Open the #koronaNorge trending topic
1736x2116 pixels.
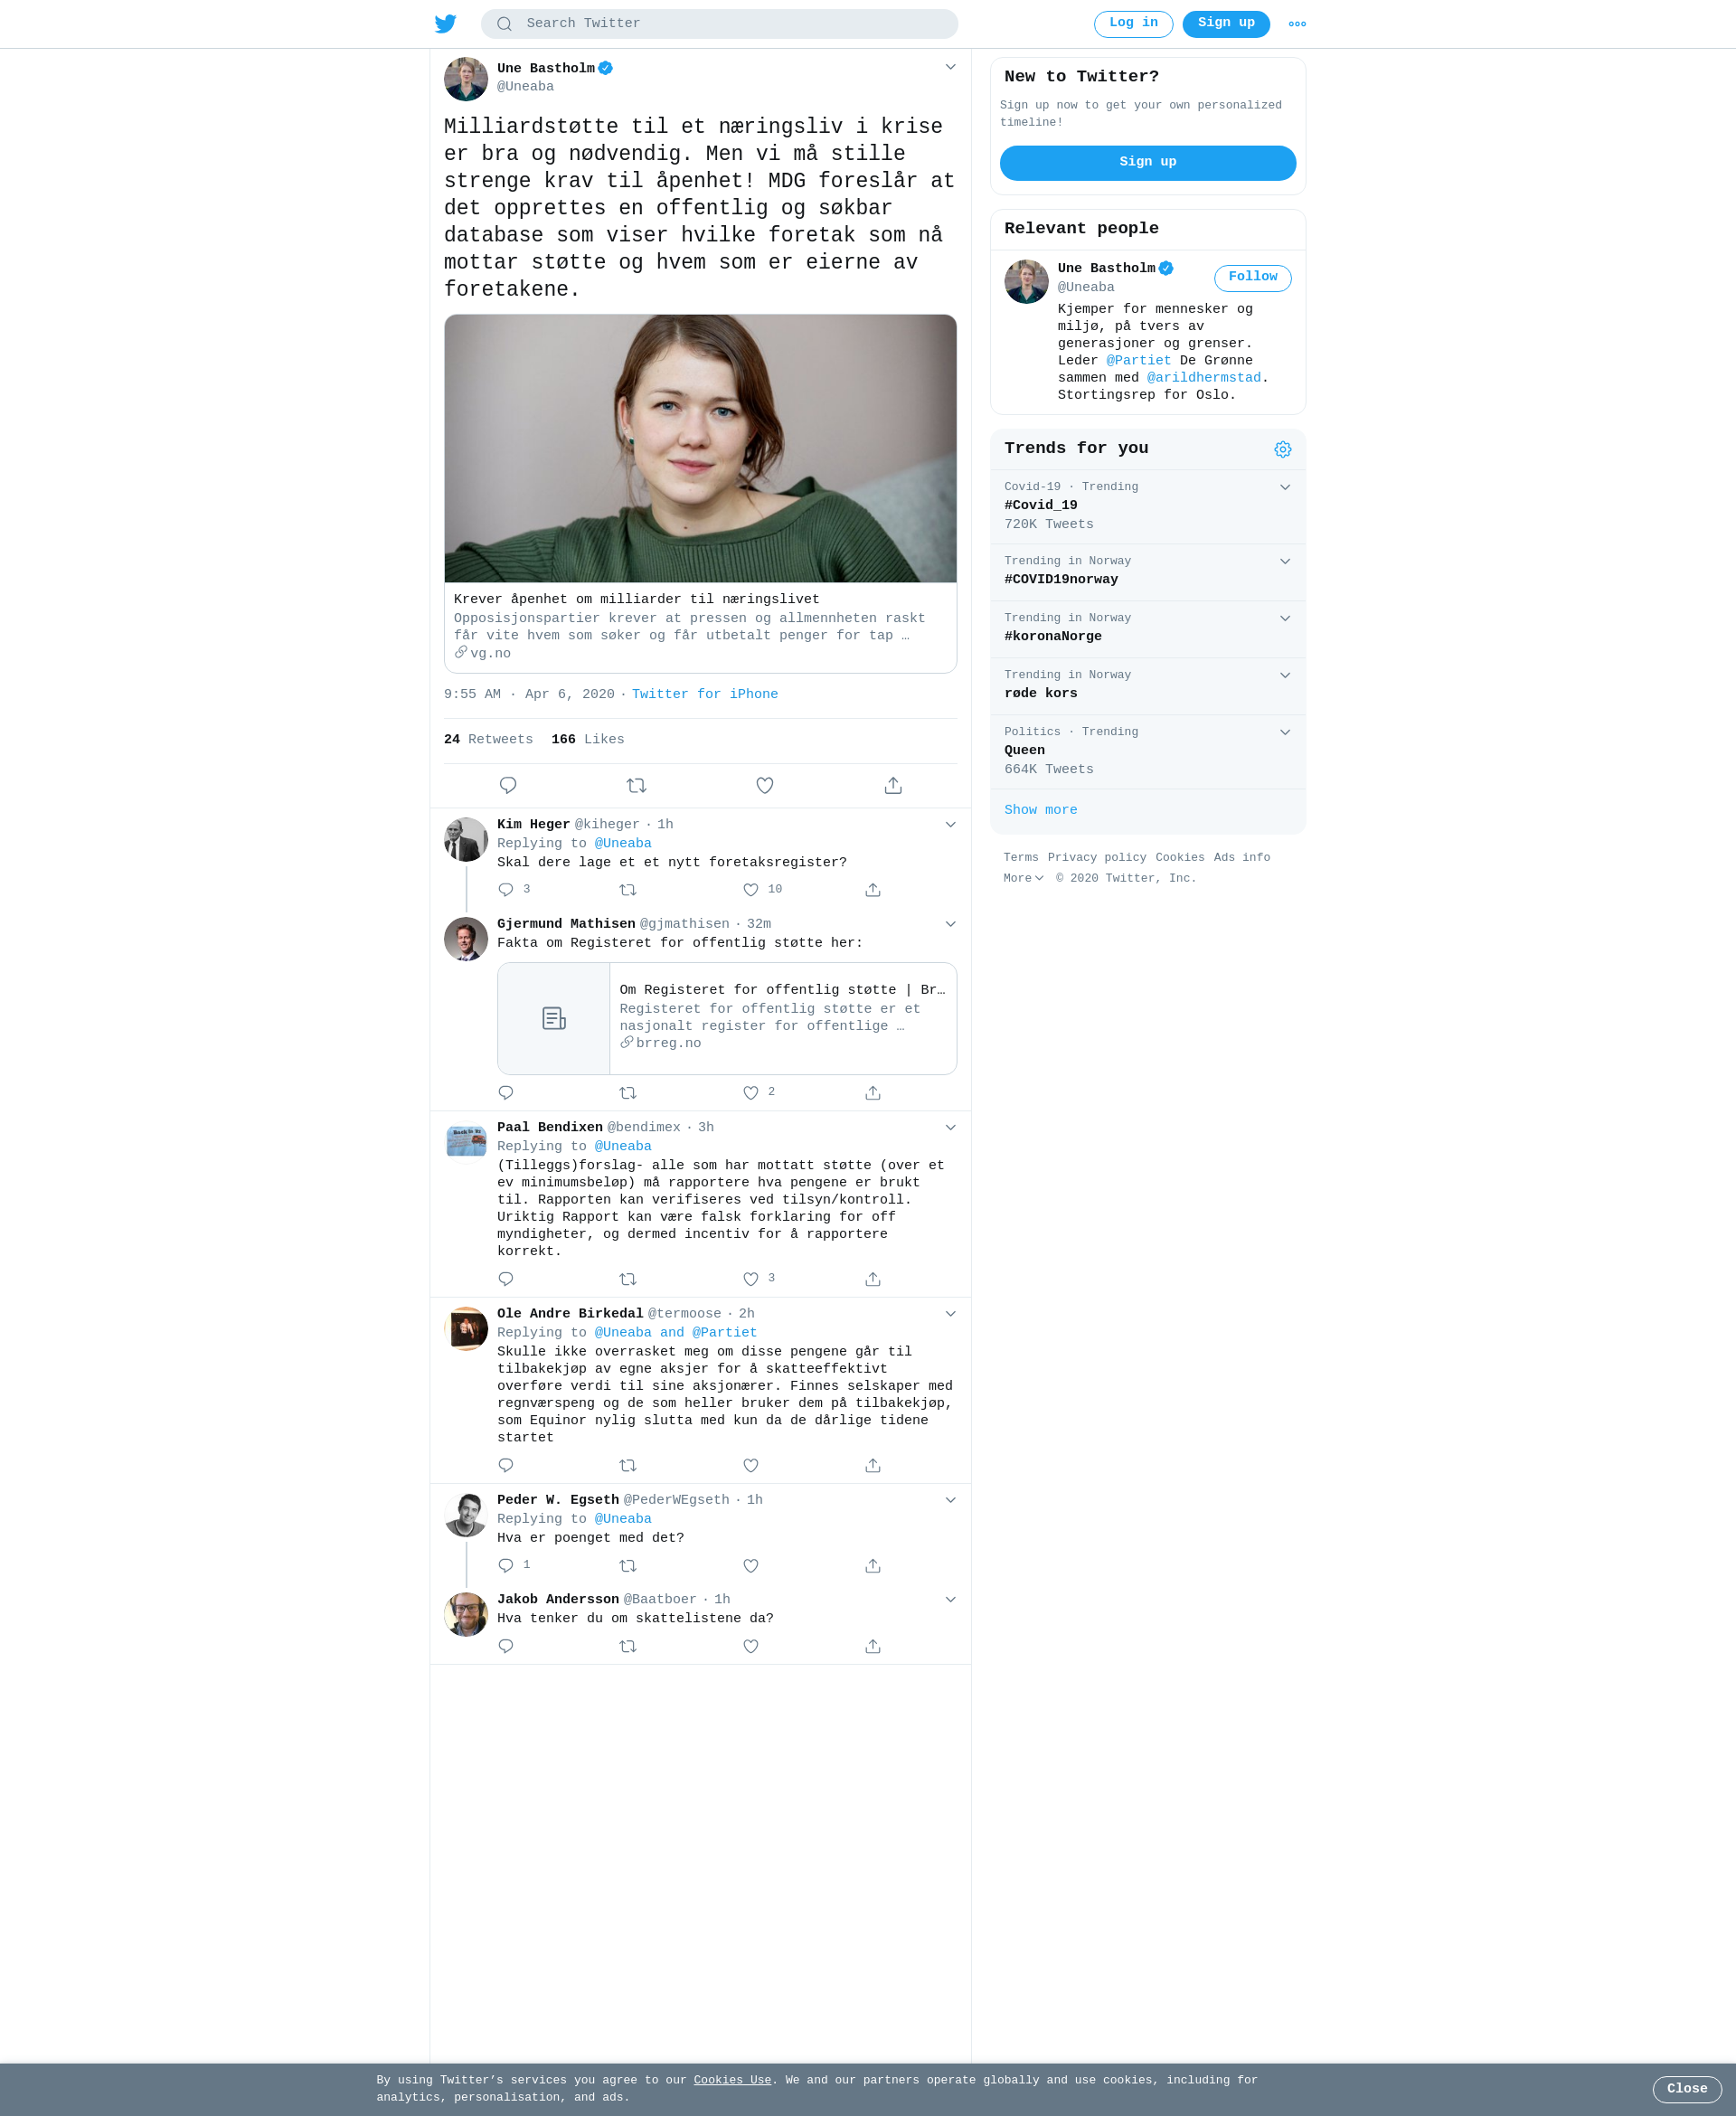(x=1147, y=629)
